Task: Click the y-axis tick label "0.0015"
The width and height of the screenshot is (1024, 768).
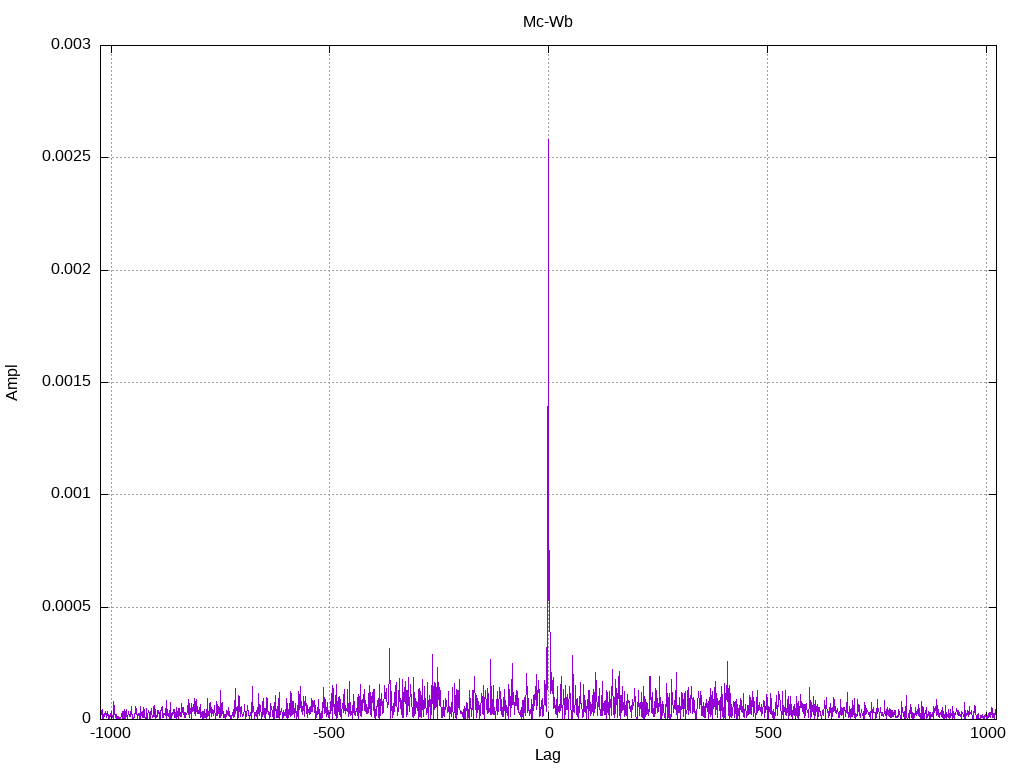Action: pos(66,381)
